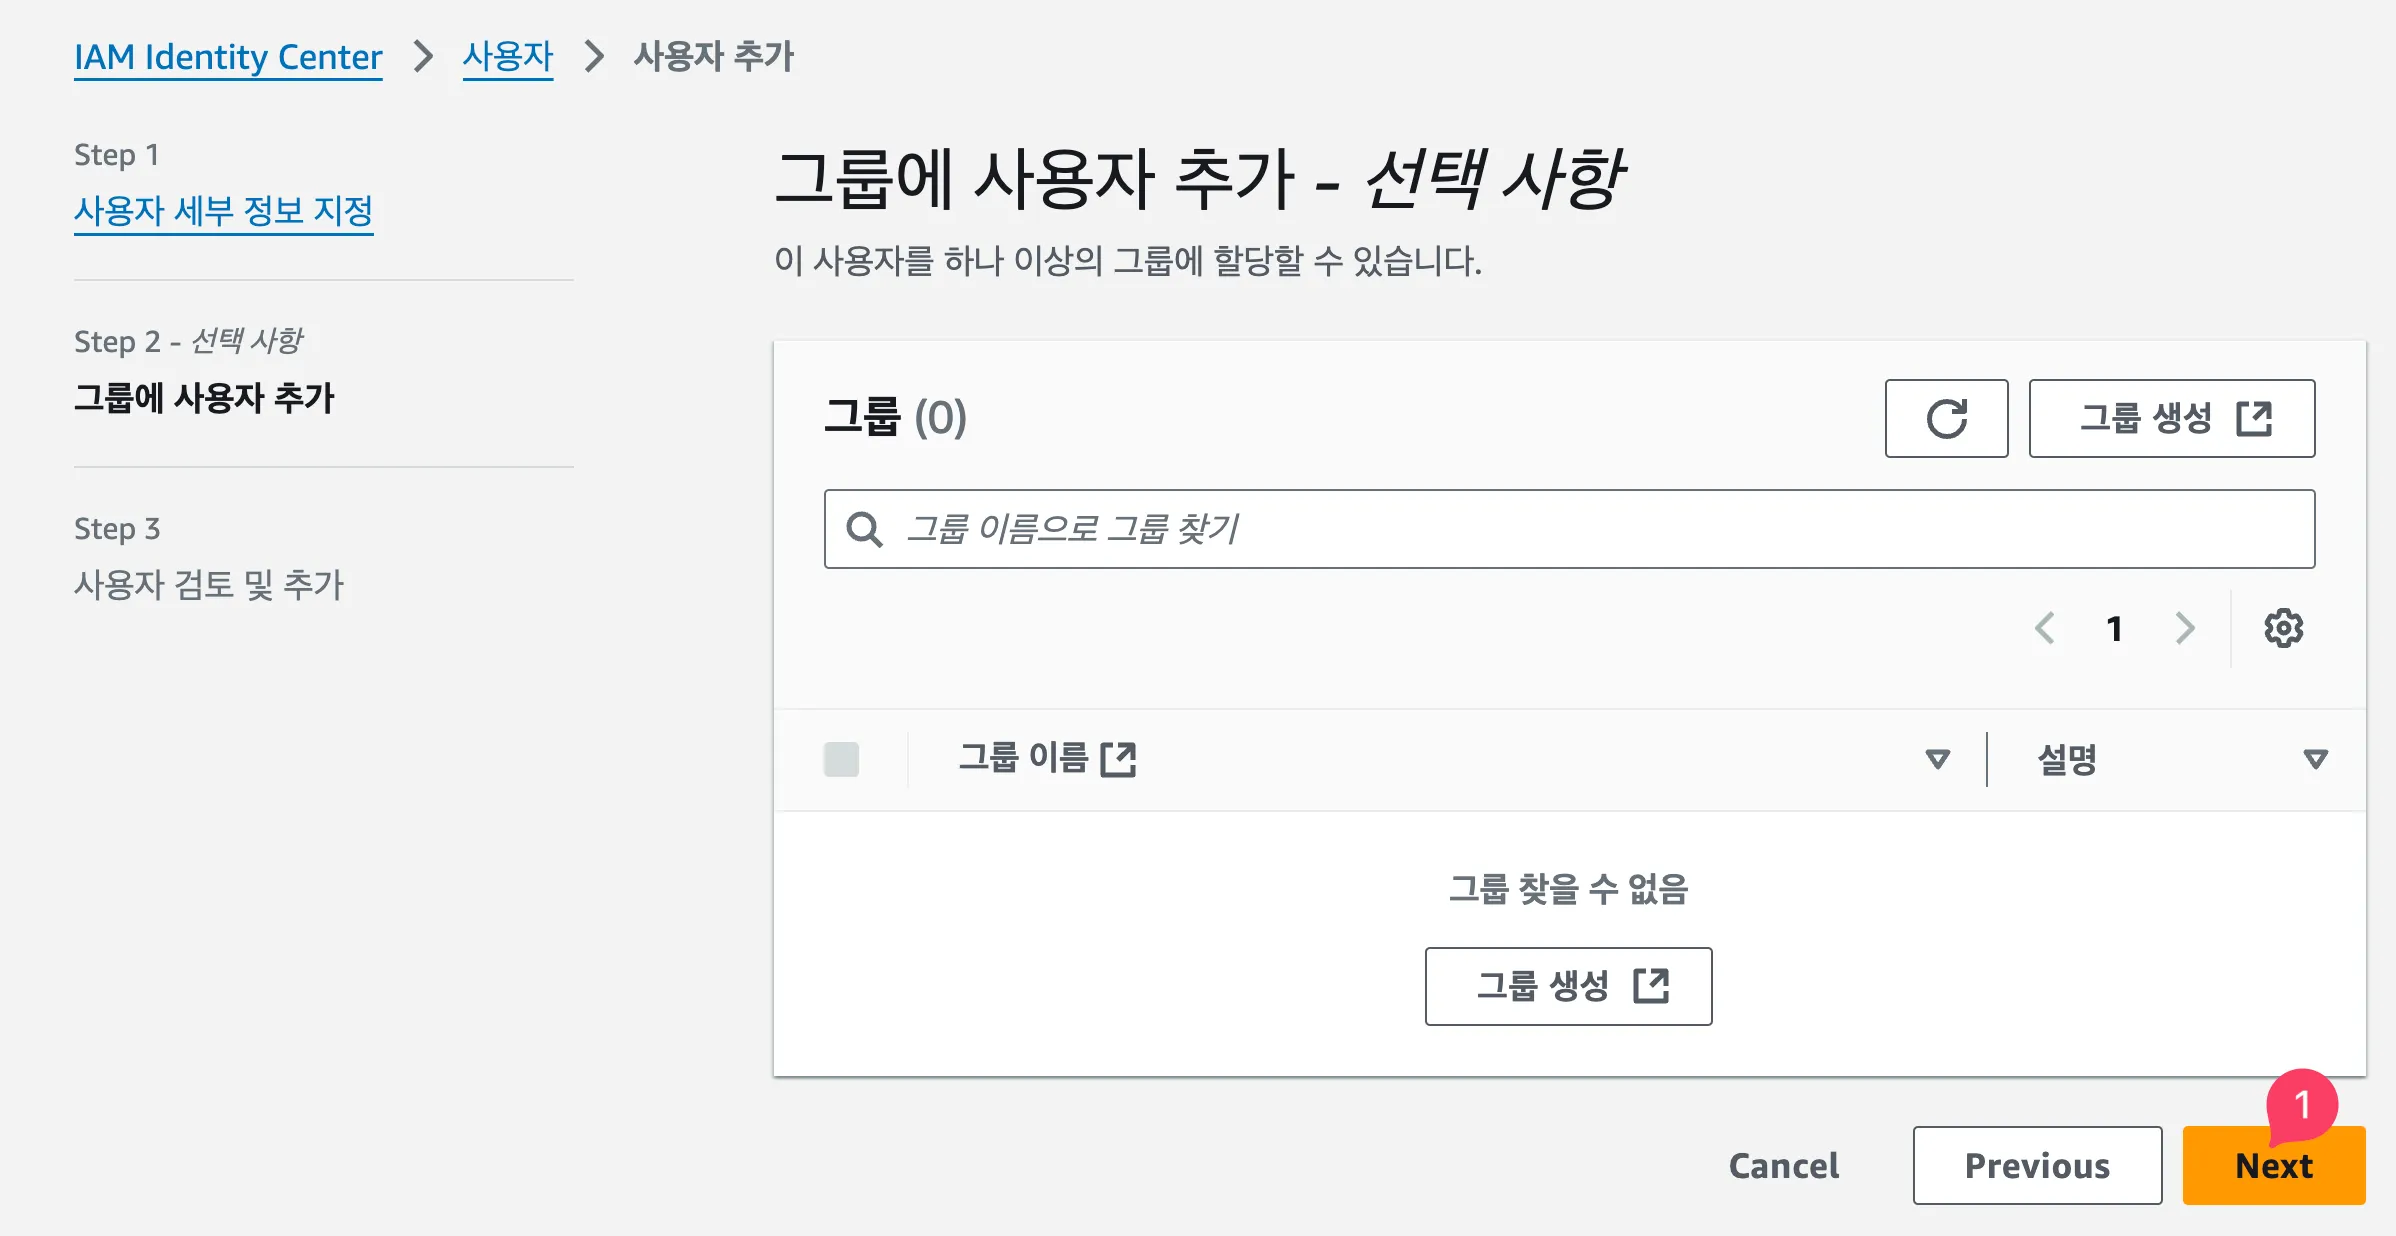Viewport: 2396px width, 1236px height.
Task: Go to previous page with left arrow
Action: coord(2046,628)
